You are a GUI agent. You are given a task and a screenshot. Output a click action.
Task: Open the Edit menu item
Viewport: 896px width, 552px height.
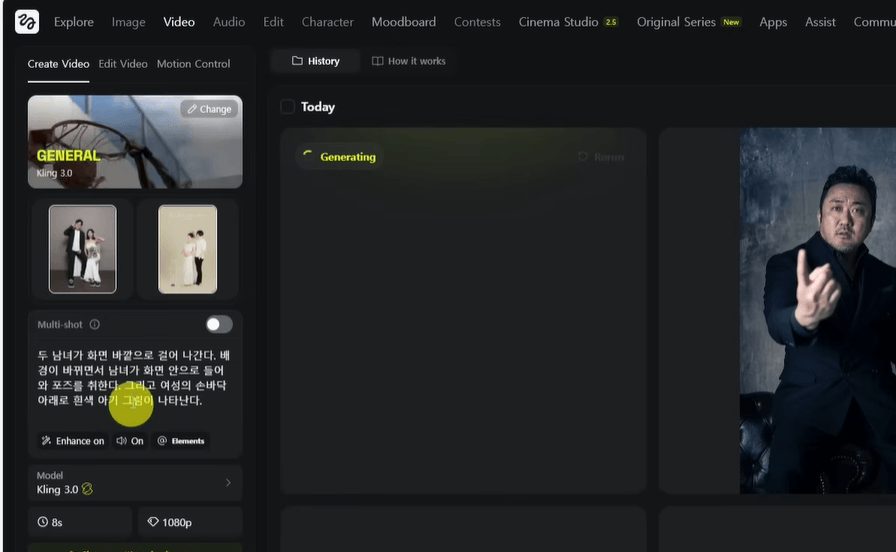click(x=273, y=22)
